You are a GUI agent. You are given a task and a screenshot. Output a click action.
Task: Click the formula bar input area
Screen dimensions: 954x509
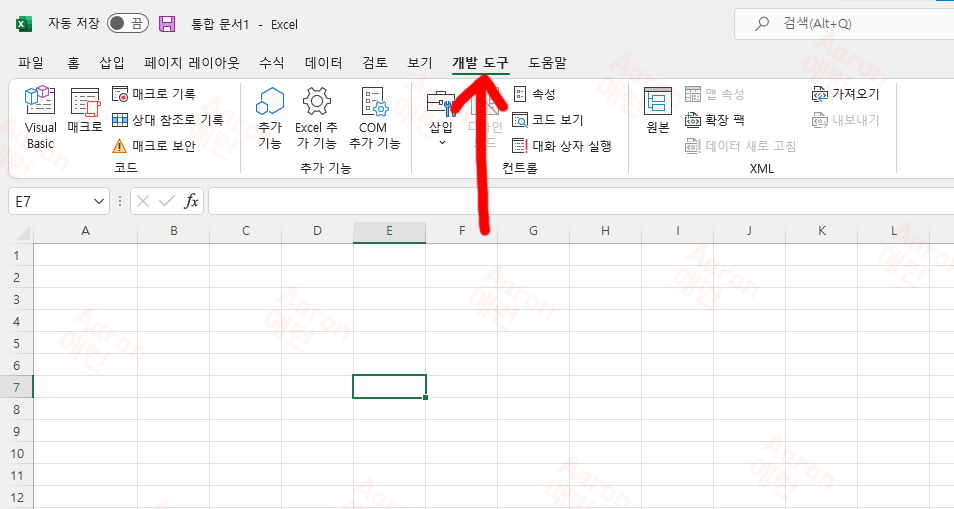581,201
